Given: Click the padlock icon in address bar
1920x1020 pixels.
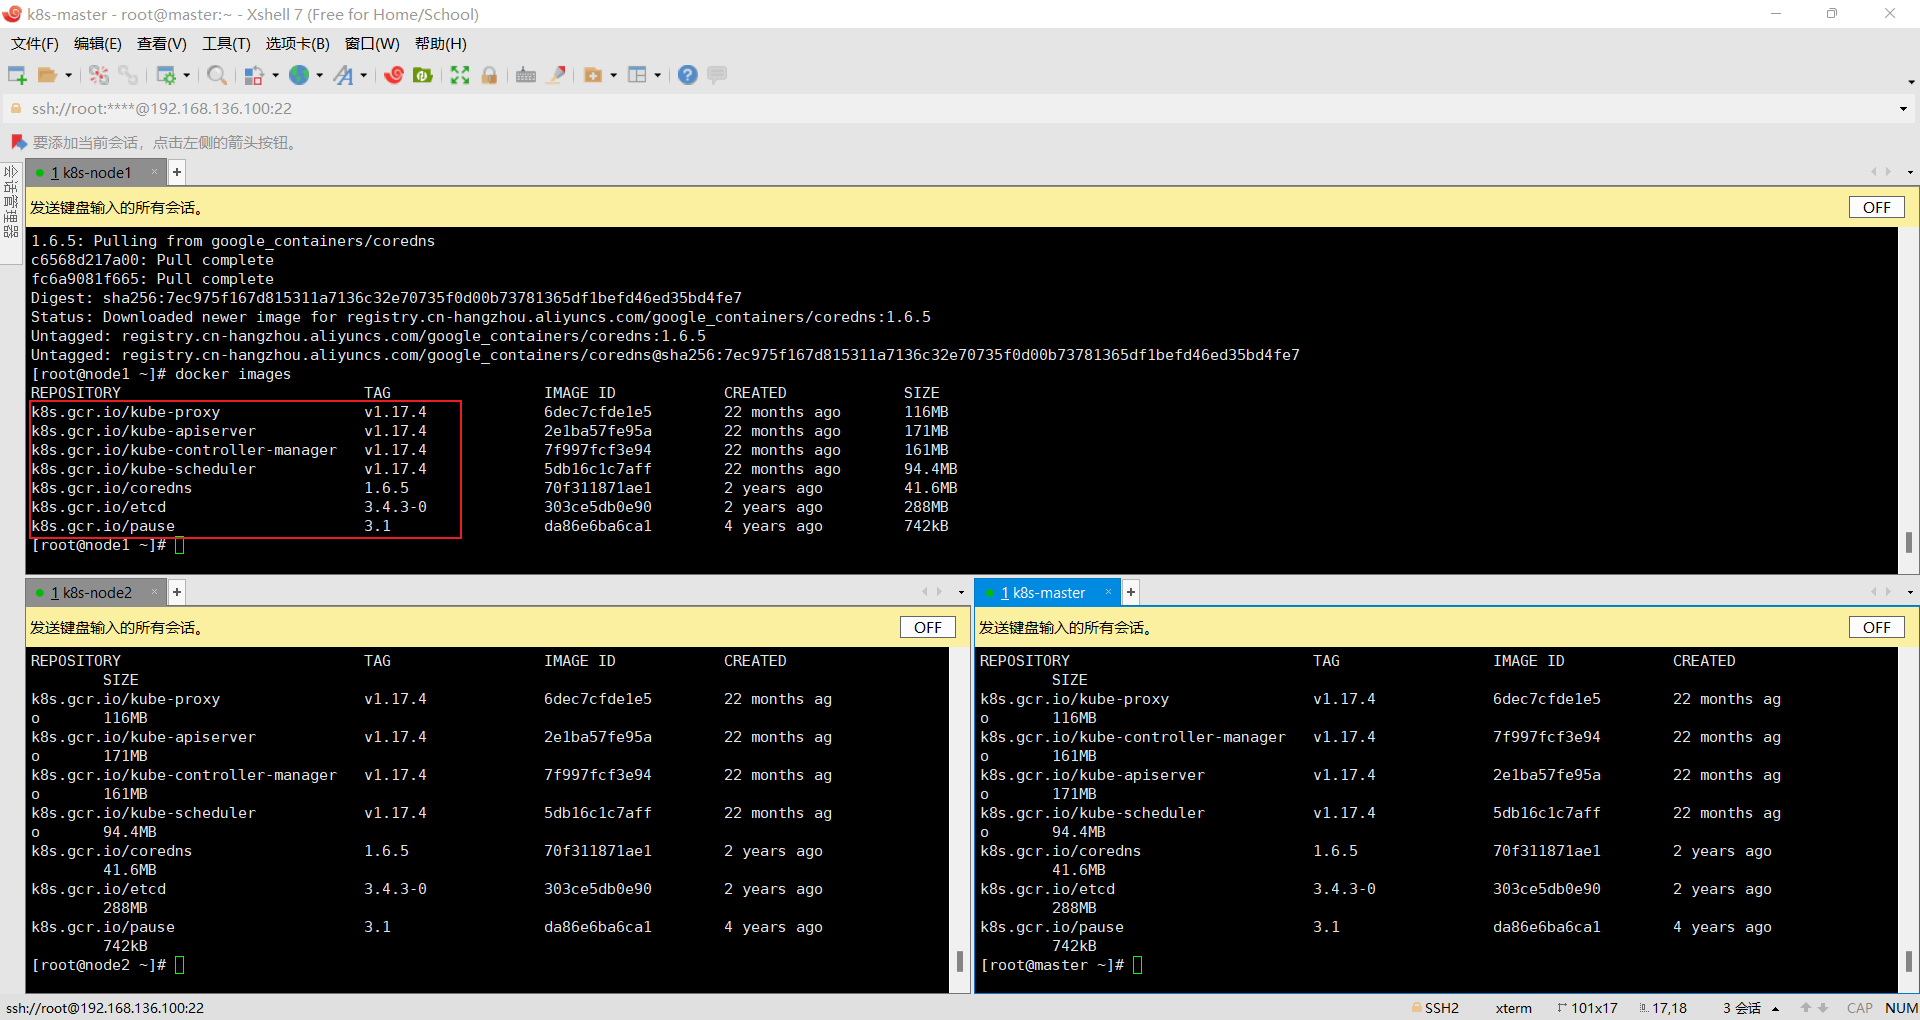Looking at the screenshot, I should pos(15,108).
